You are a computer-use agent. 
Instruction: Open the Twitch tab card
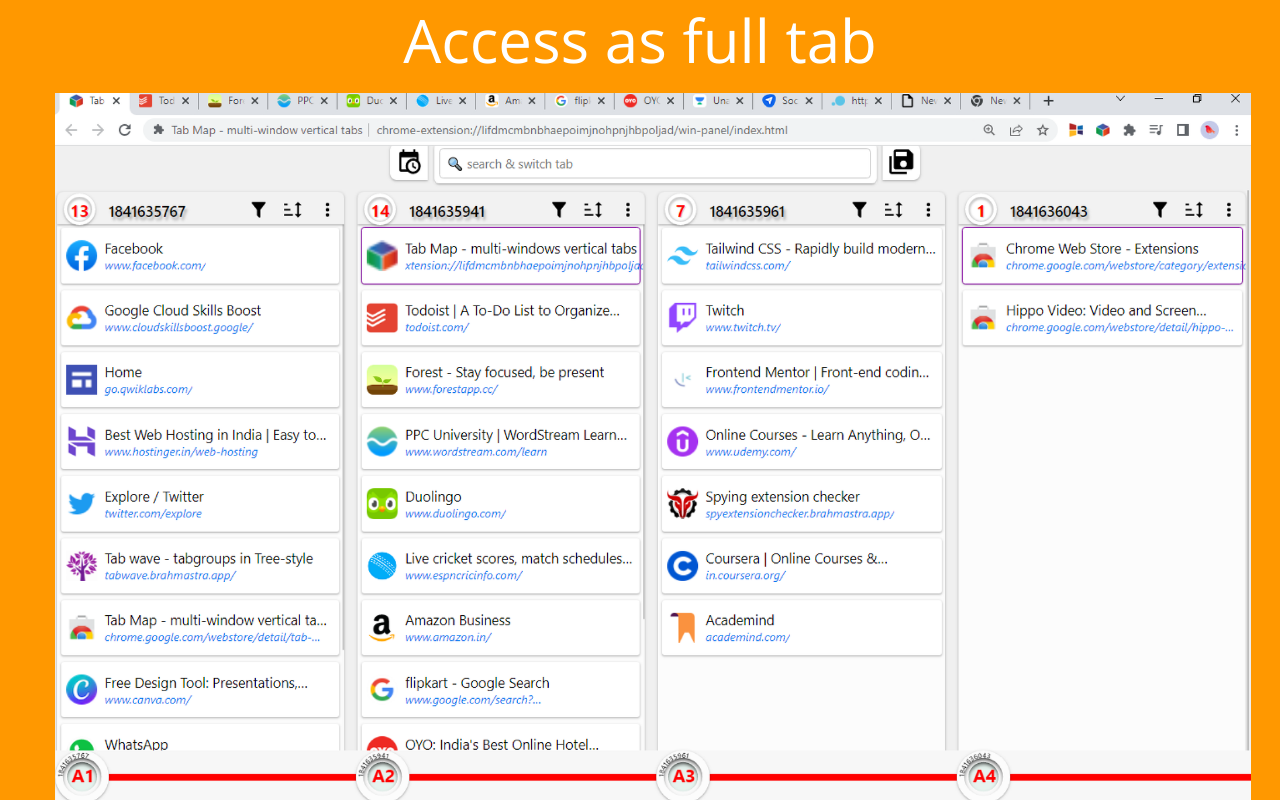pos(802,318)
